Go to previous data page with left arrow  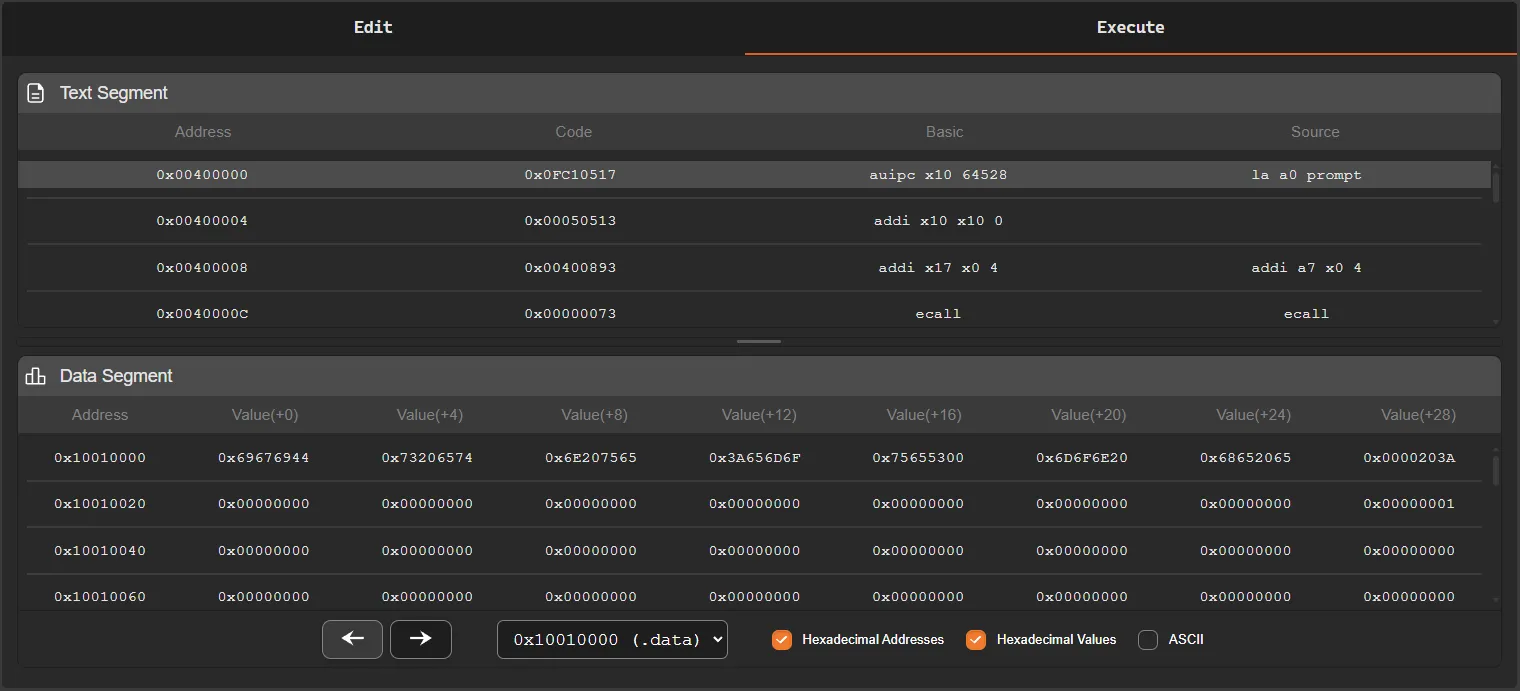(352, 639)
